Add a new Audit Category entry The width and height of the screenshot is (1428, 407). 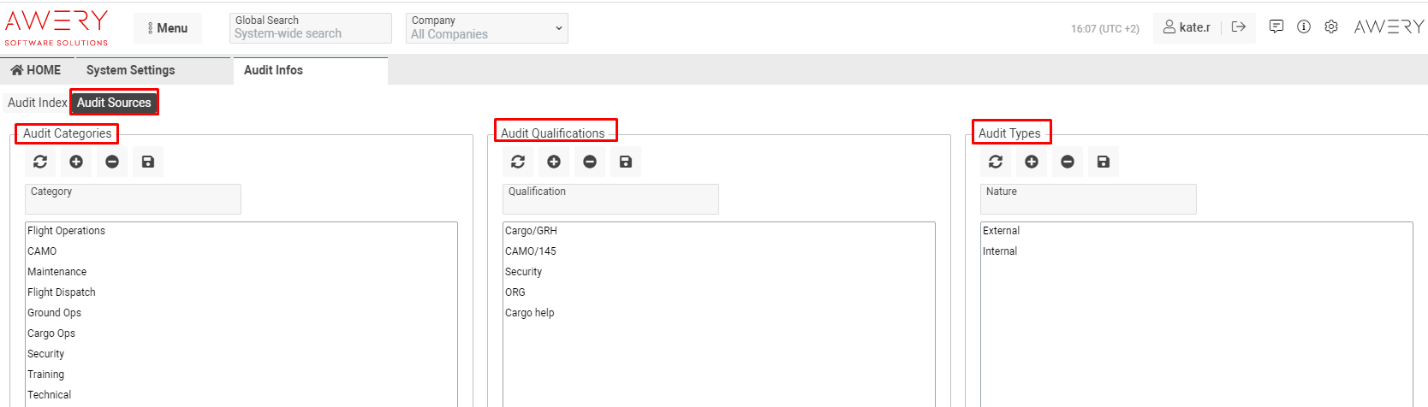click(x=76, y=162)
